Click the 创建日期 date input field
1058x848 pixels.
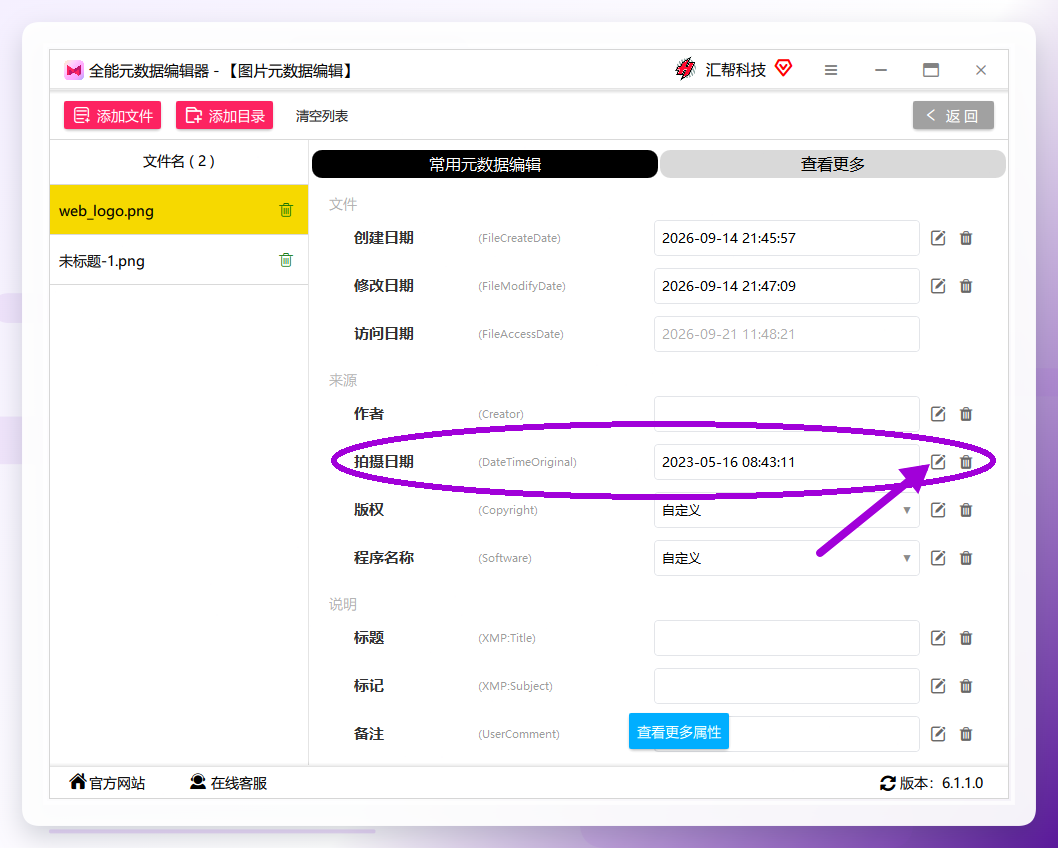tap(787, 238)
